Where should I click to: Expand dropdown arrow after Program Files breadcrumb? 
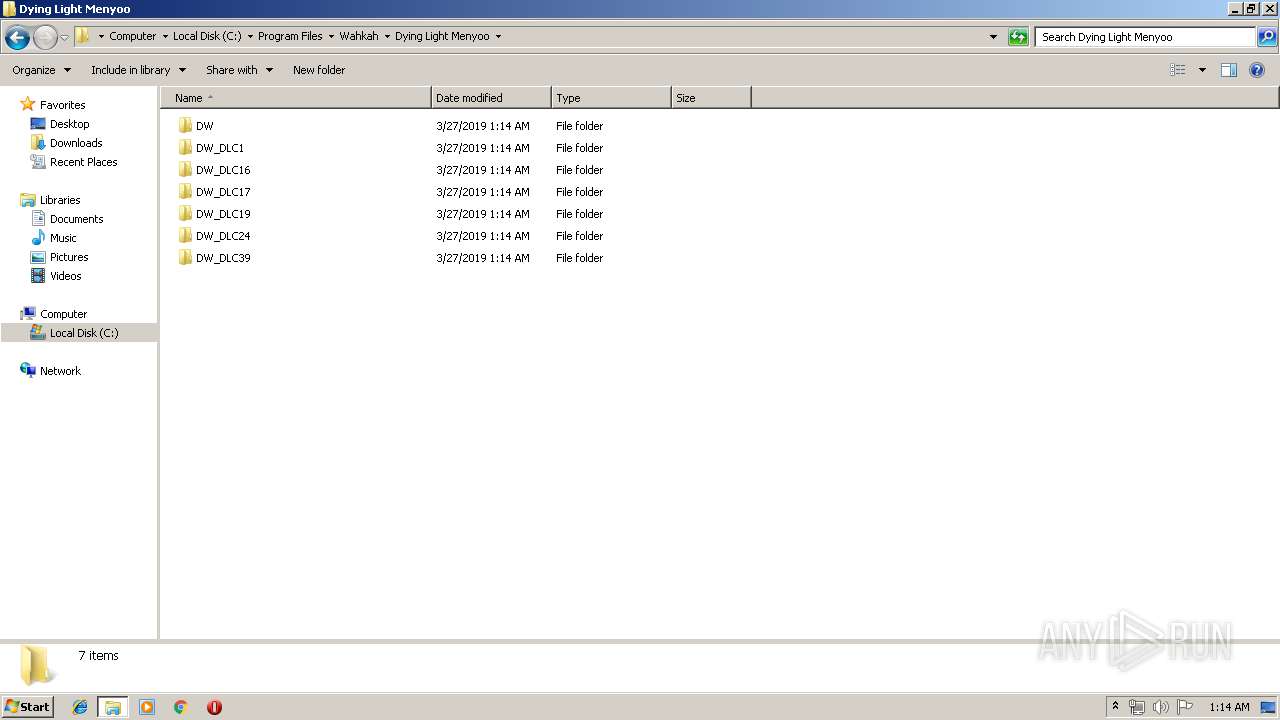pos(331,36)
